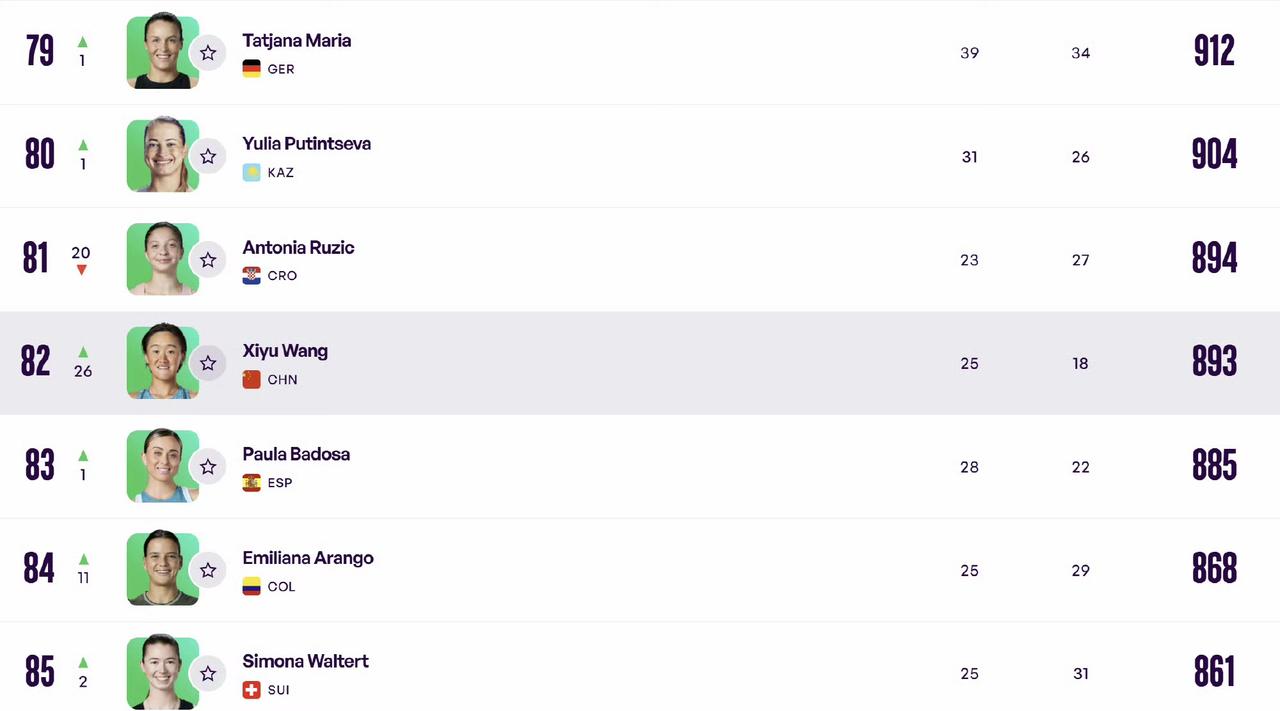Favorite Tatjana Maria with the star icon
Image resolution: width=1280 pixels, height=711 pixels.
click(208, 53)
